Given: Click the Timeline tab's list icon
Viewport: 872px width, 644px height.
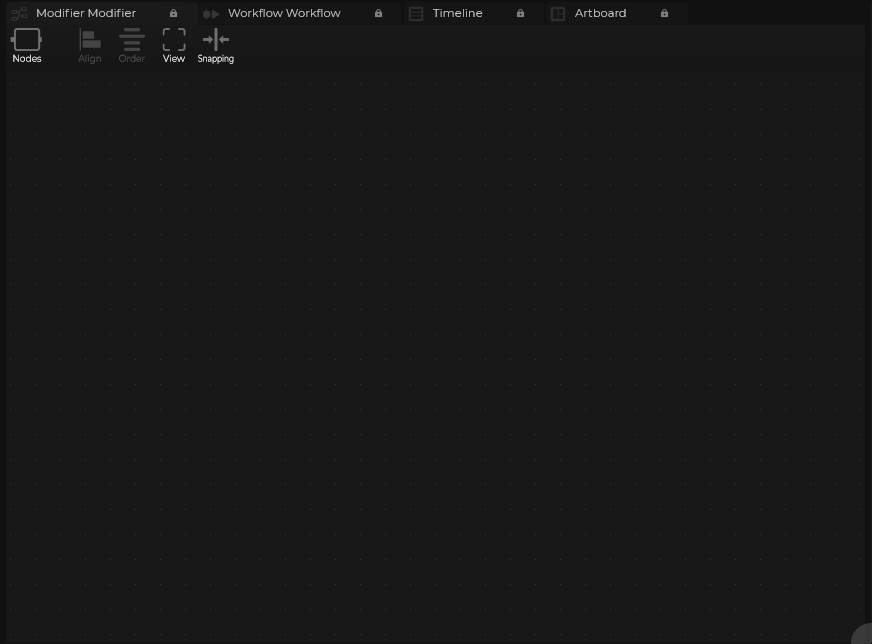Looking at the screenshot, I should (x=416, y=14).
